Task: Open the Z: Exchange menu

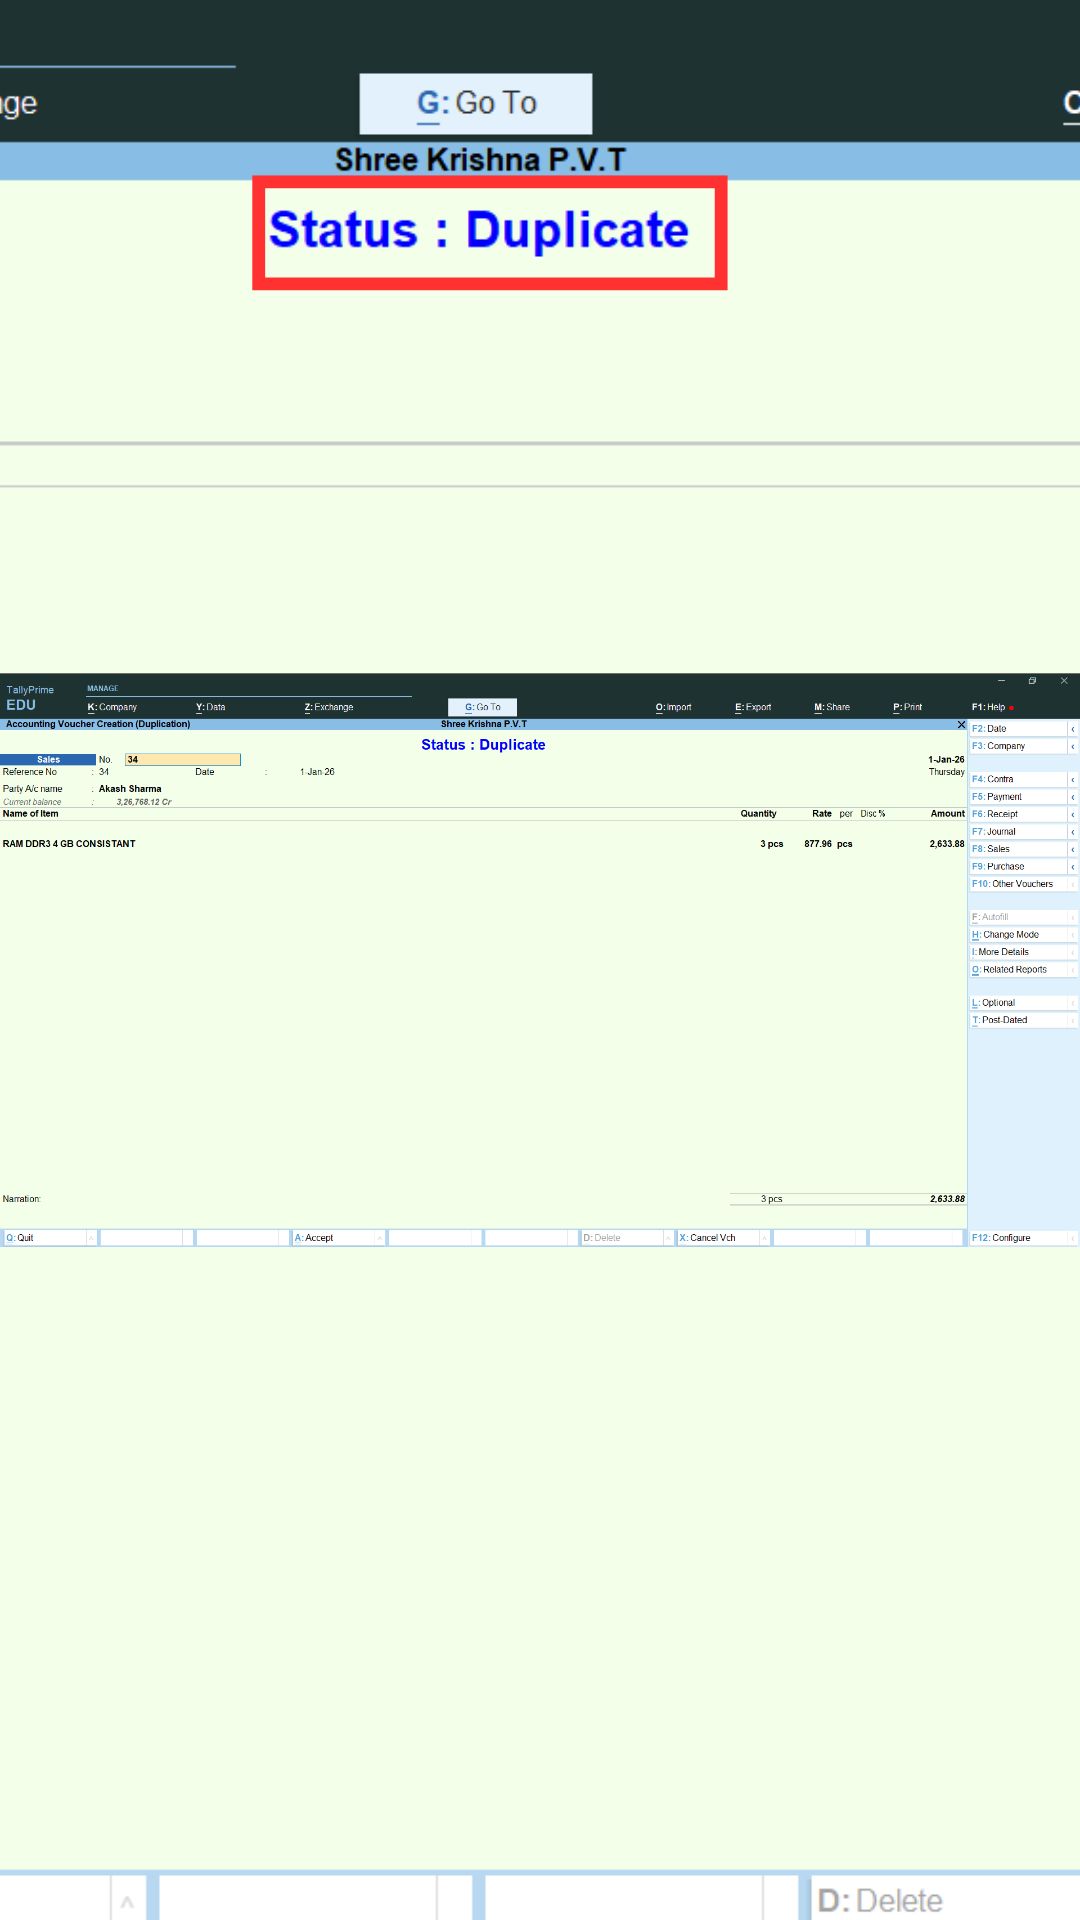Action: coord(329,707)
